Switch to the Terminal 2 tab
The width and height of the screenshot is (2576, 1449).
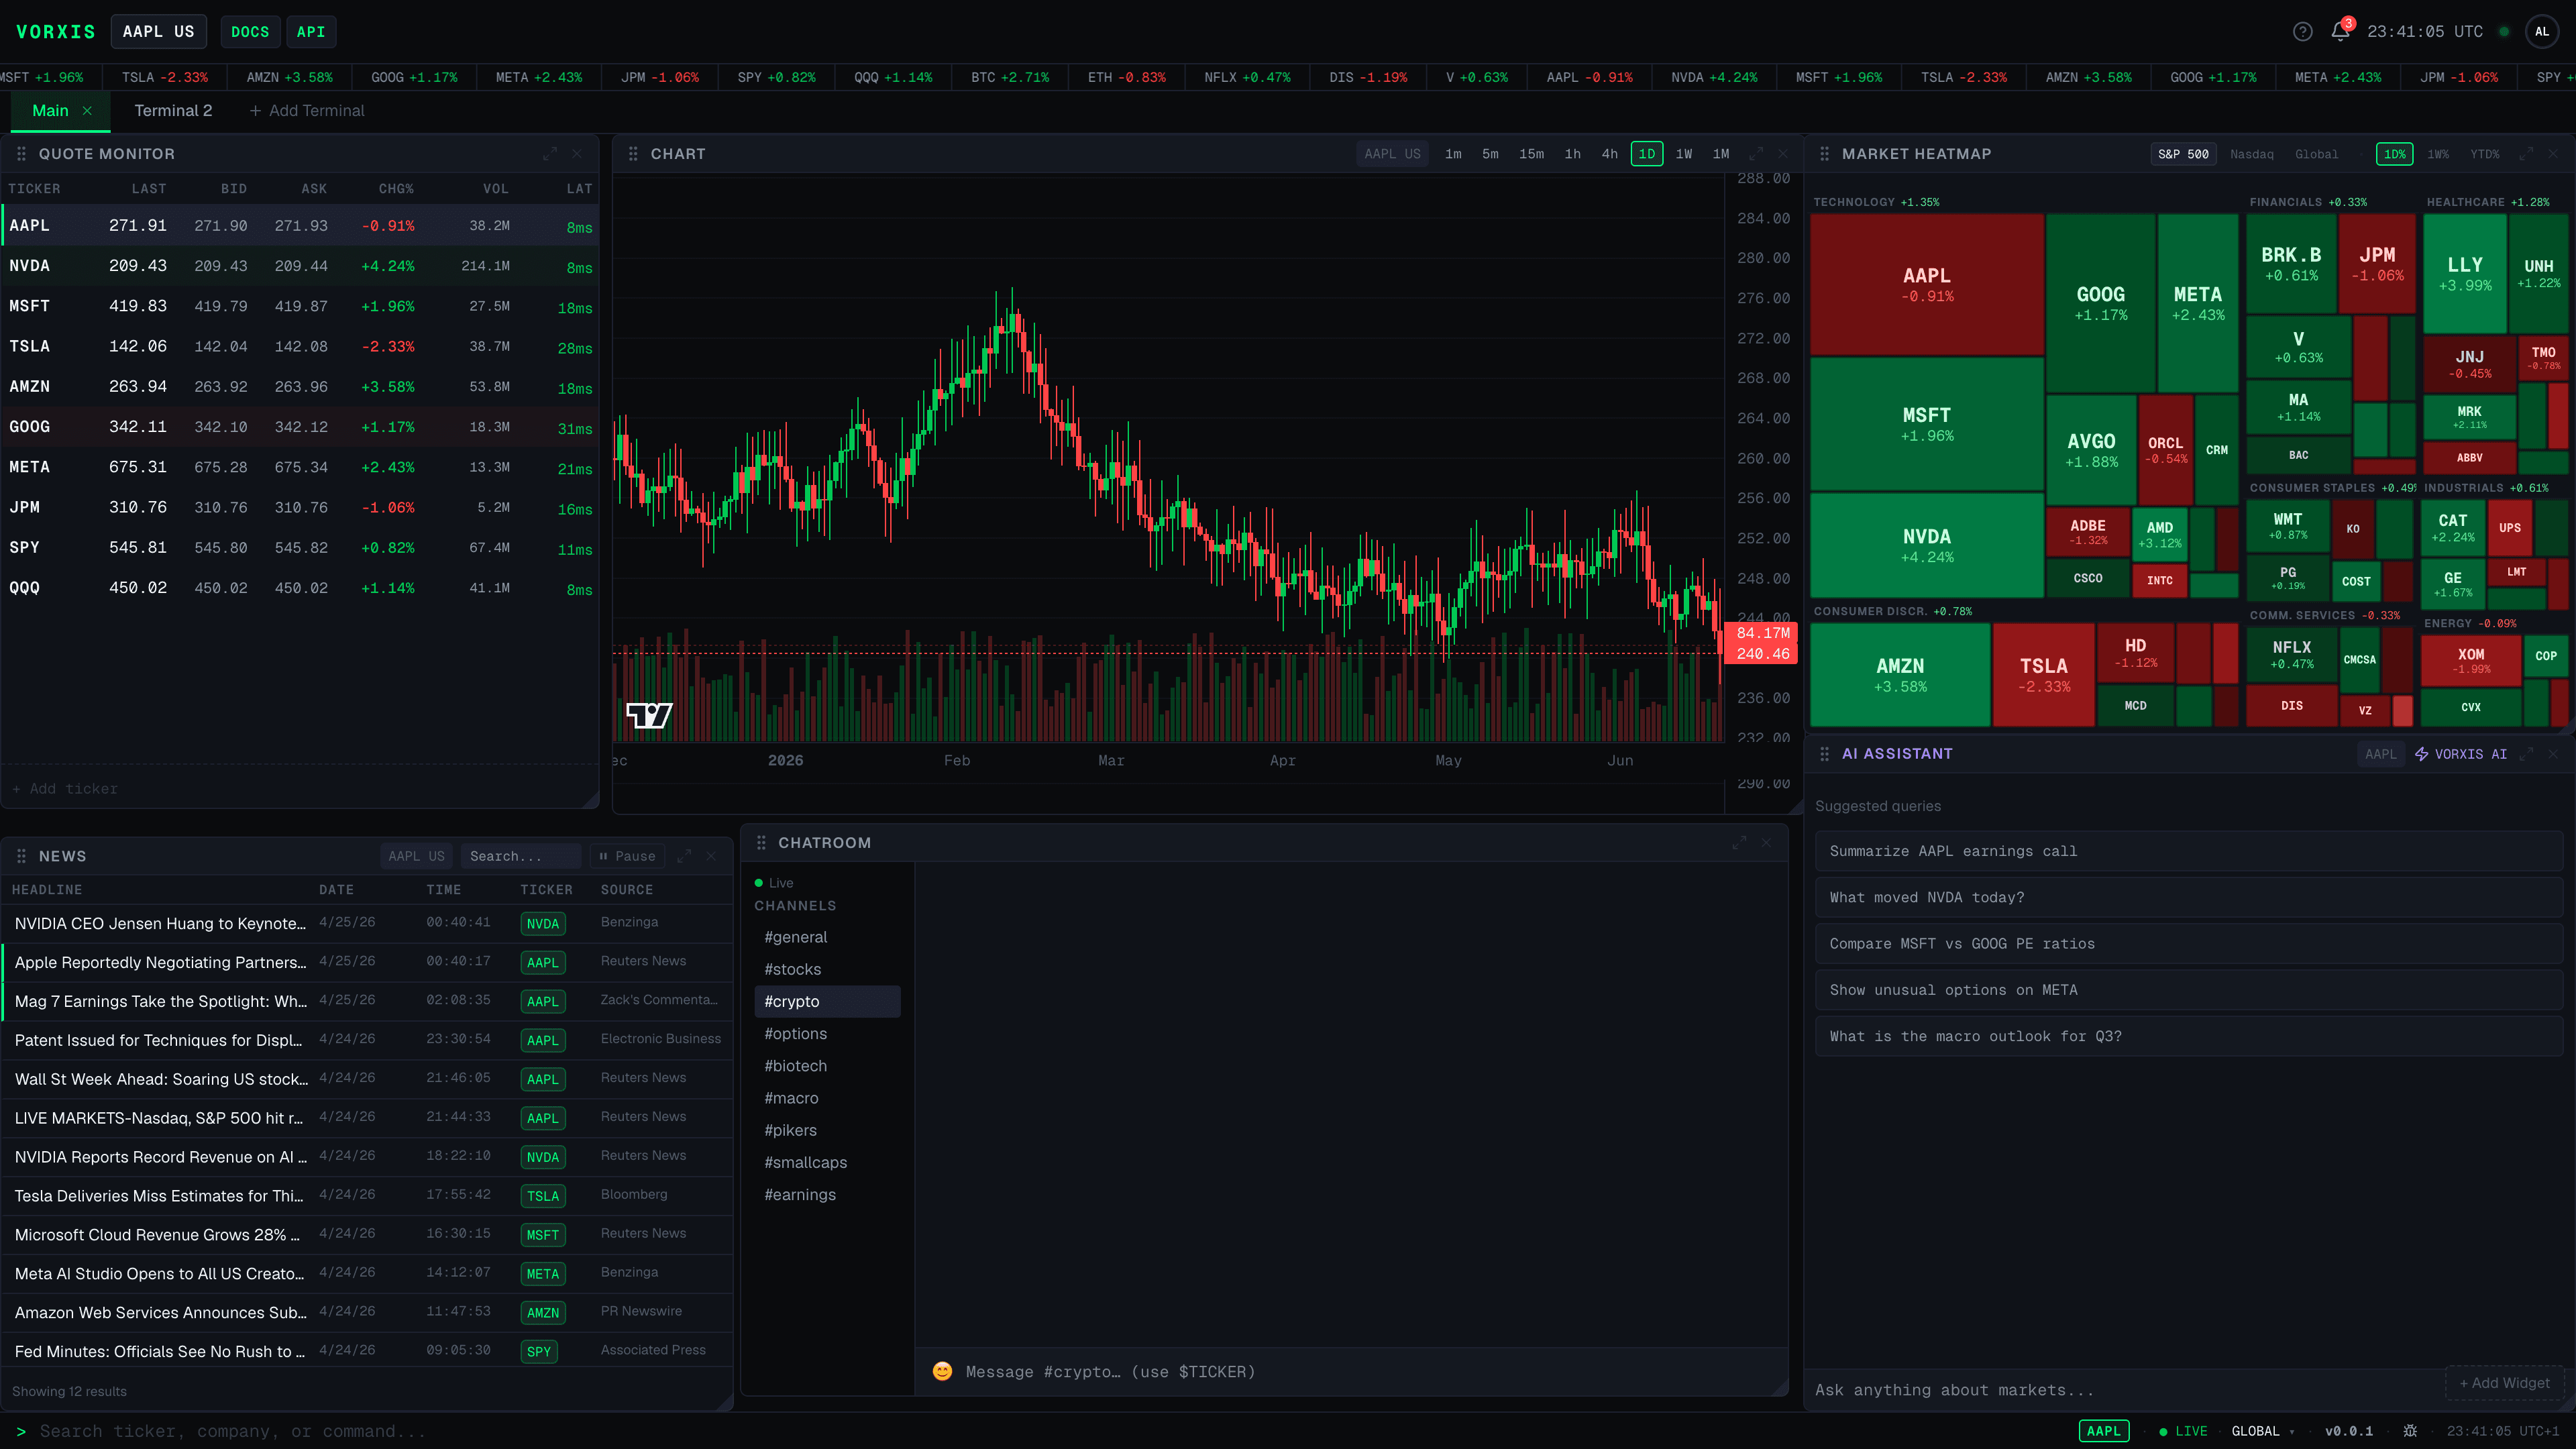(173, 111)
